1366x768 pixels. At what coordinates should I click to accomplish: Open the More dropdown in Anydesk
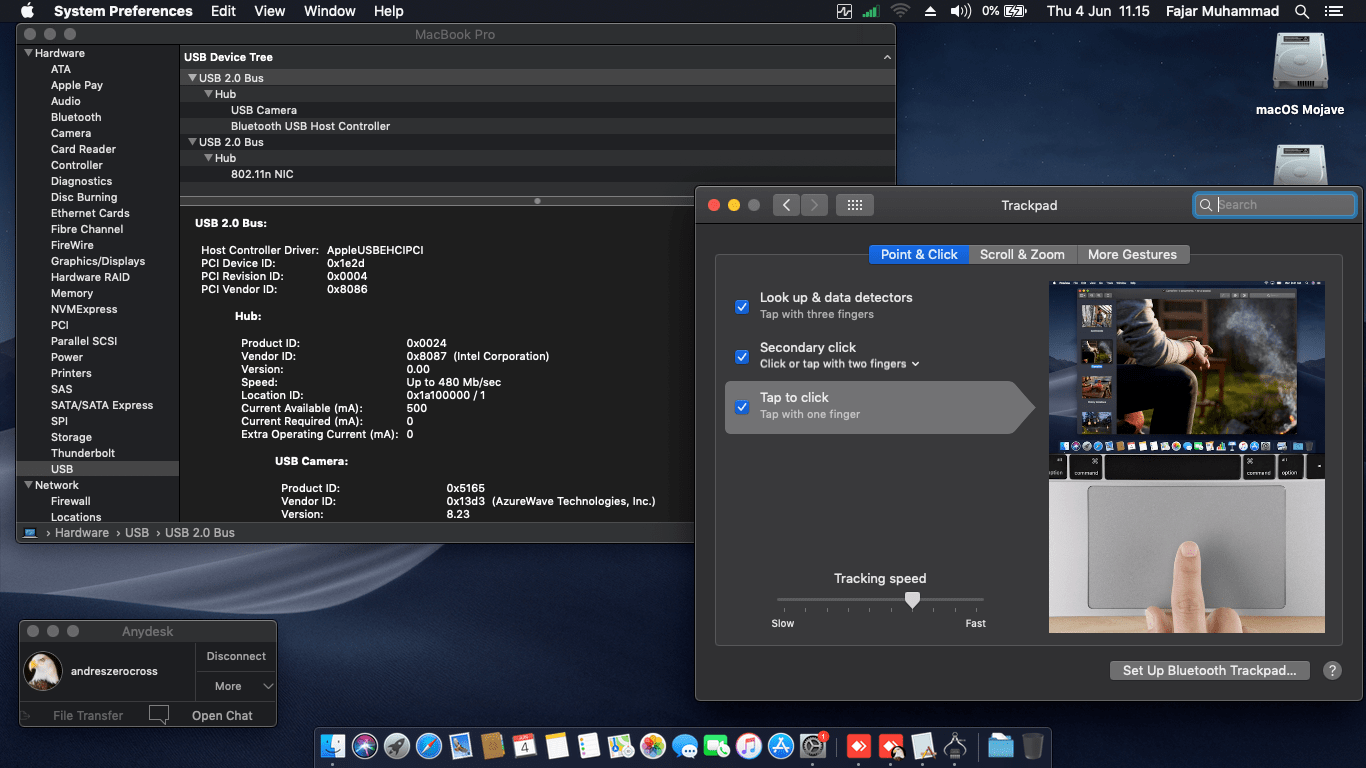236,686
